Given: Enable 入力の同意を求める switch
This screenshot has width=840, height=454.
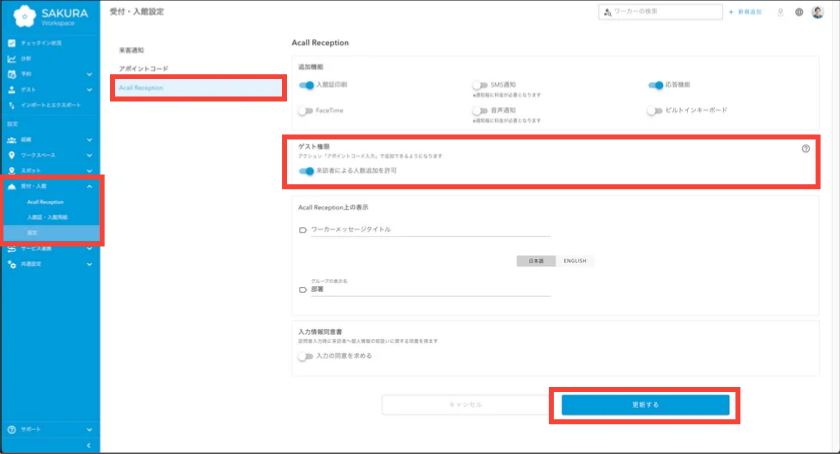Looking at the screenshot, I should coord(307,355).
